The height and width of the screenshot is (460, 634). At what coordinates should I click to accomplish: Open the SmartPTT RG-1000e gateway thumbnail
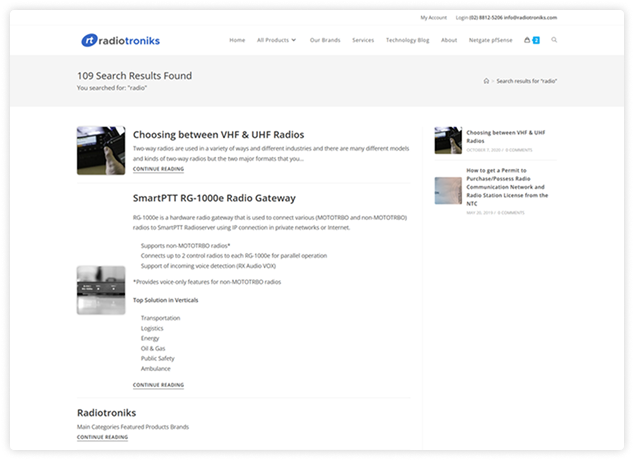click(x=101, y=290)
